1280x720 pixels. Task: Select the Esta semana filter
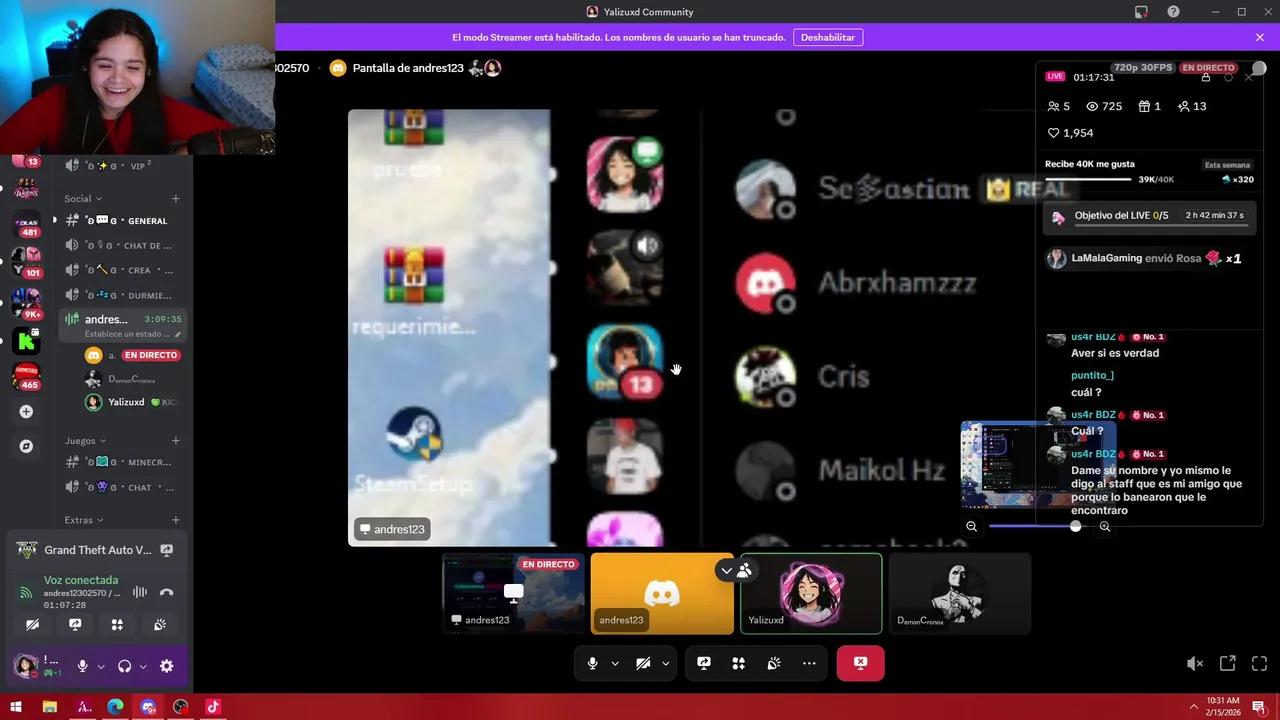[x=1227, y=165]
